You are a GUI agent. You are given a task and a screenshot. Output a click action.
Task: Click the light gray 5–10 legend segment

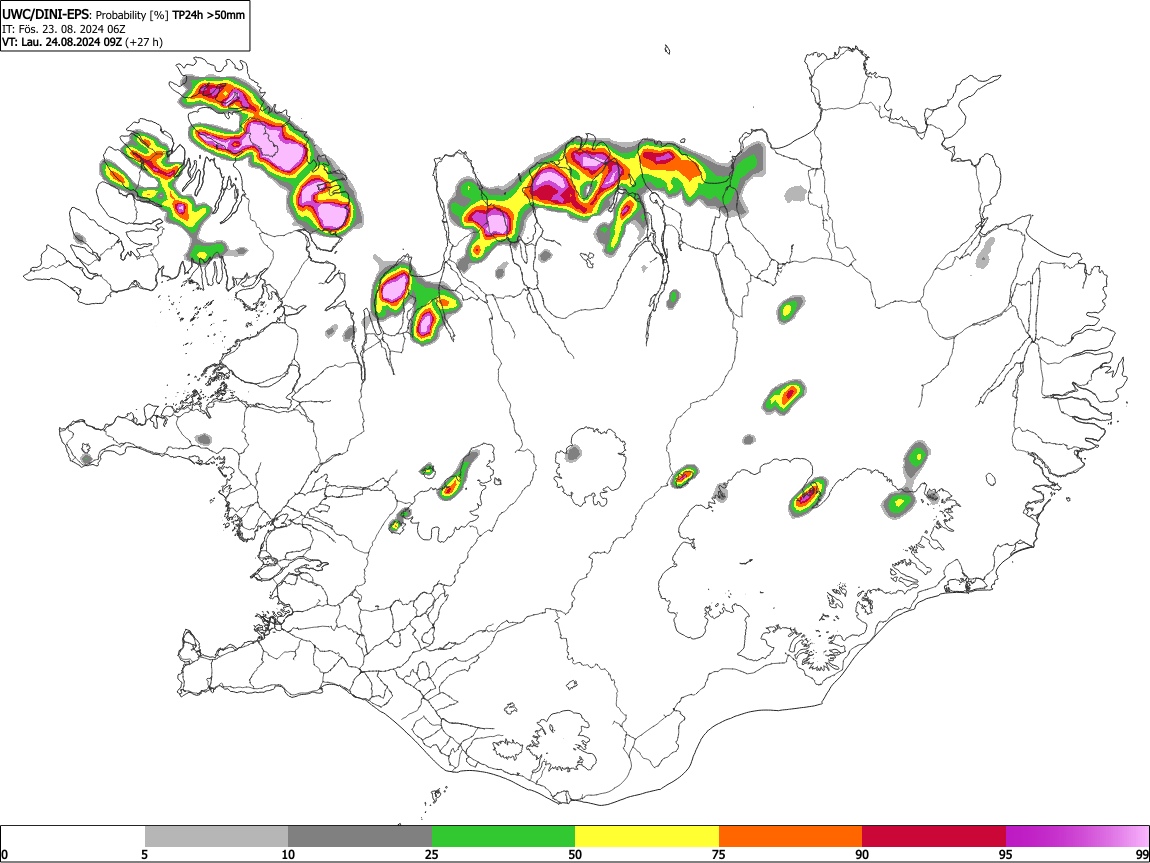coord(216,837)
